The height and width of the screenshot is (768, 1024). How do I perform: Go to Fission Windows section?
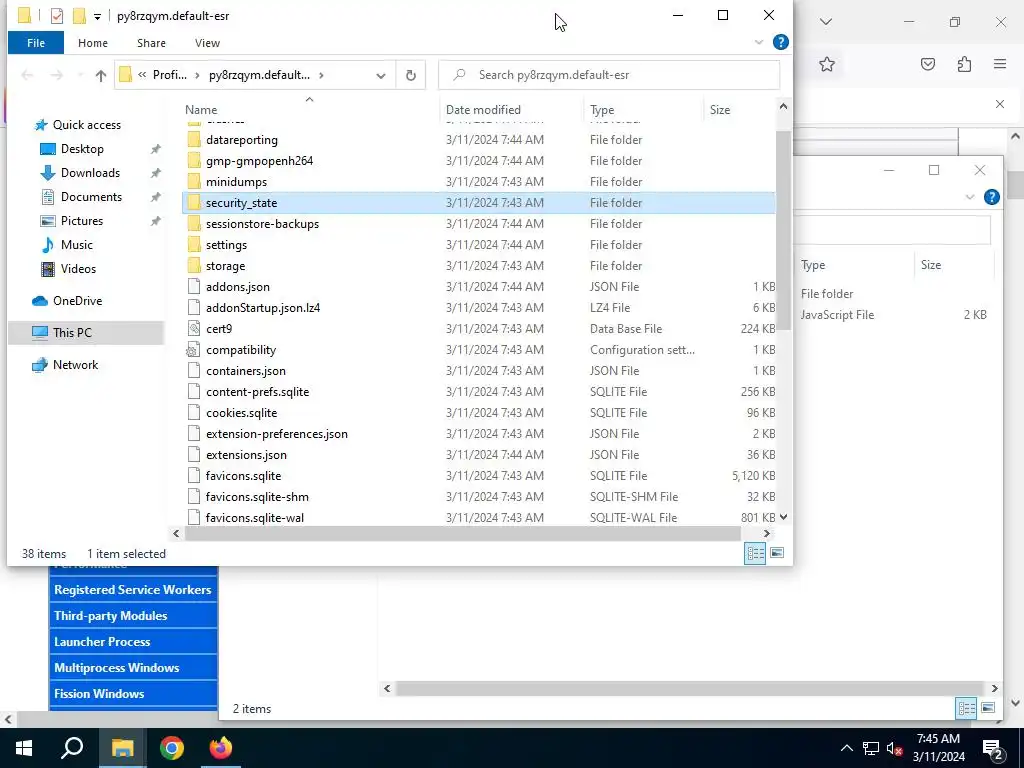(x=133, y=694)
